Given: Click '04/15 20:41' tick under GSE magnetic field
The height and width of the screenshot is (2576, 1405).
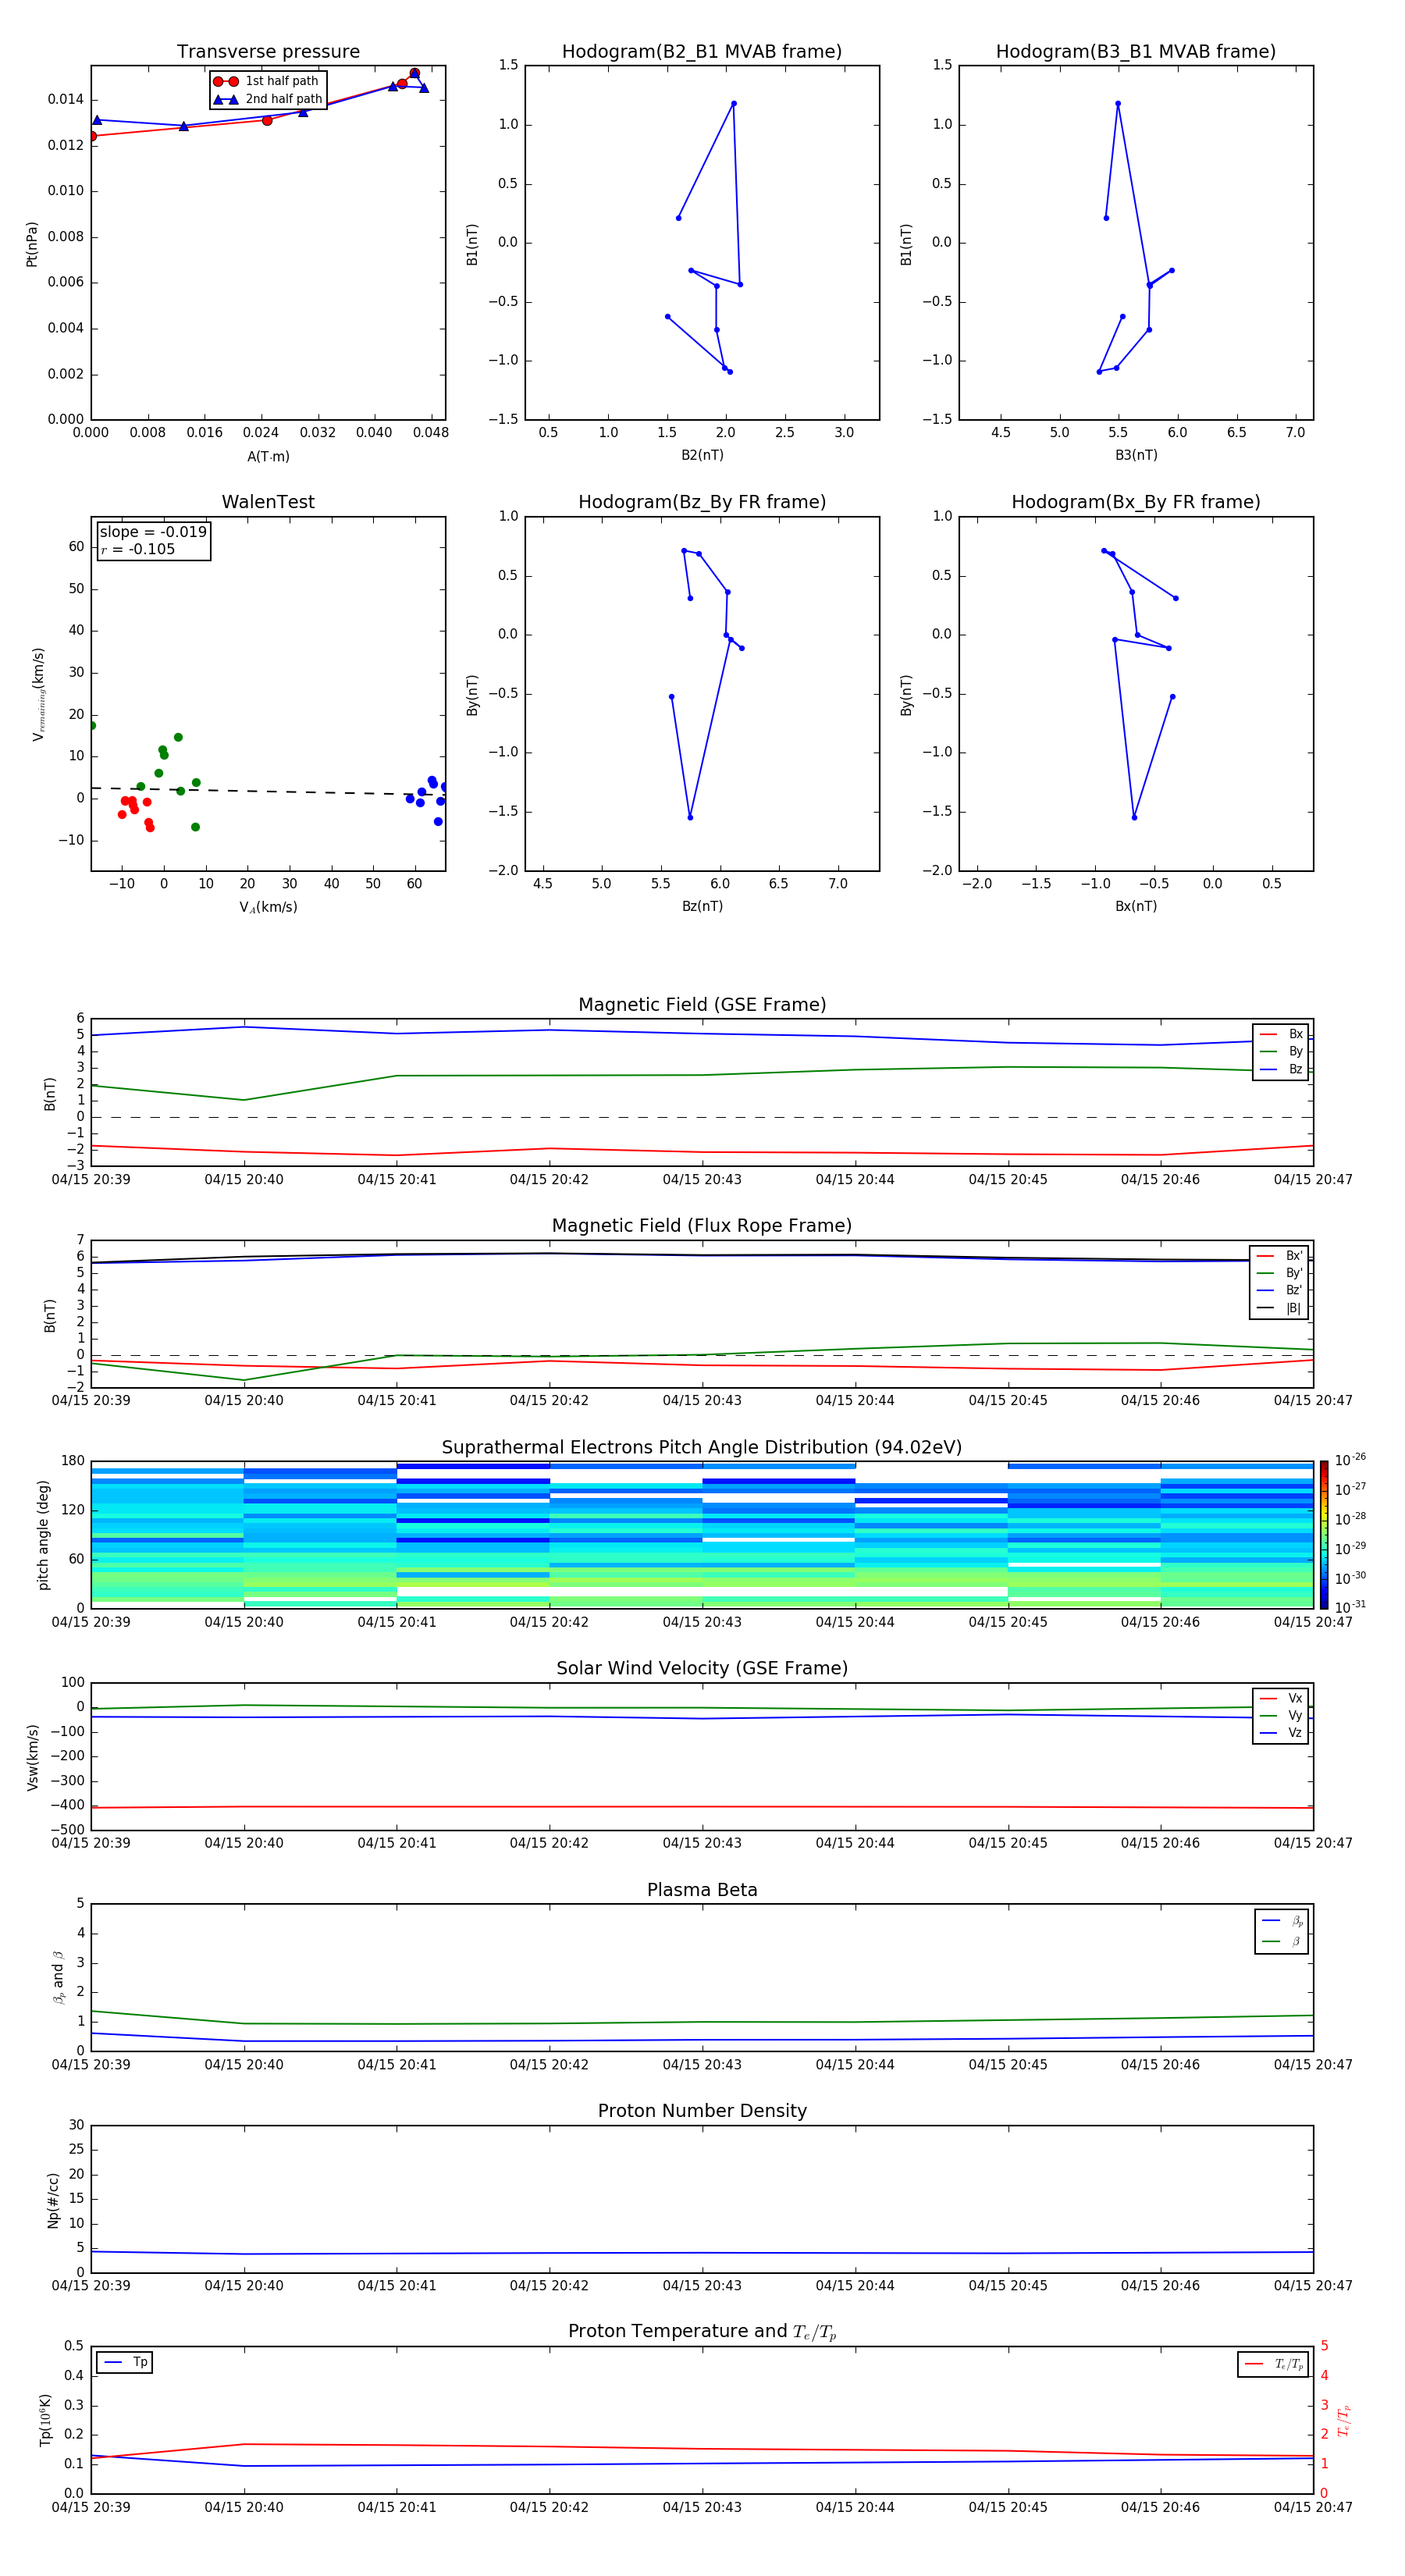Looking at the screenshot, I should click(x=397, y=1180).
